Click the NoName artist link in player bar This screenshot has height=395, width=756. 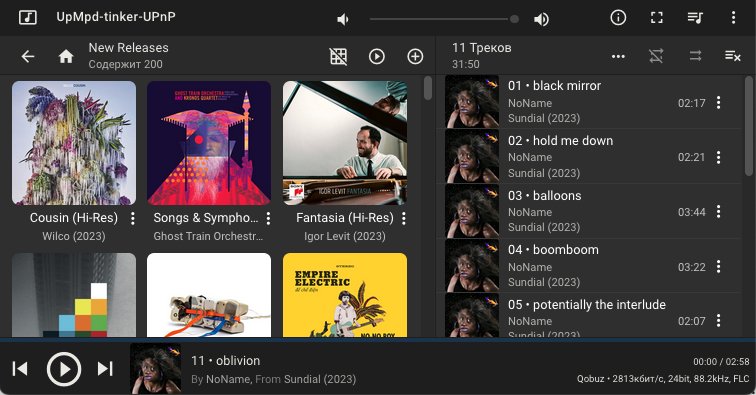(x=228, y=380)
